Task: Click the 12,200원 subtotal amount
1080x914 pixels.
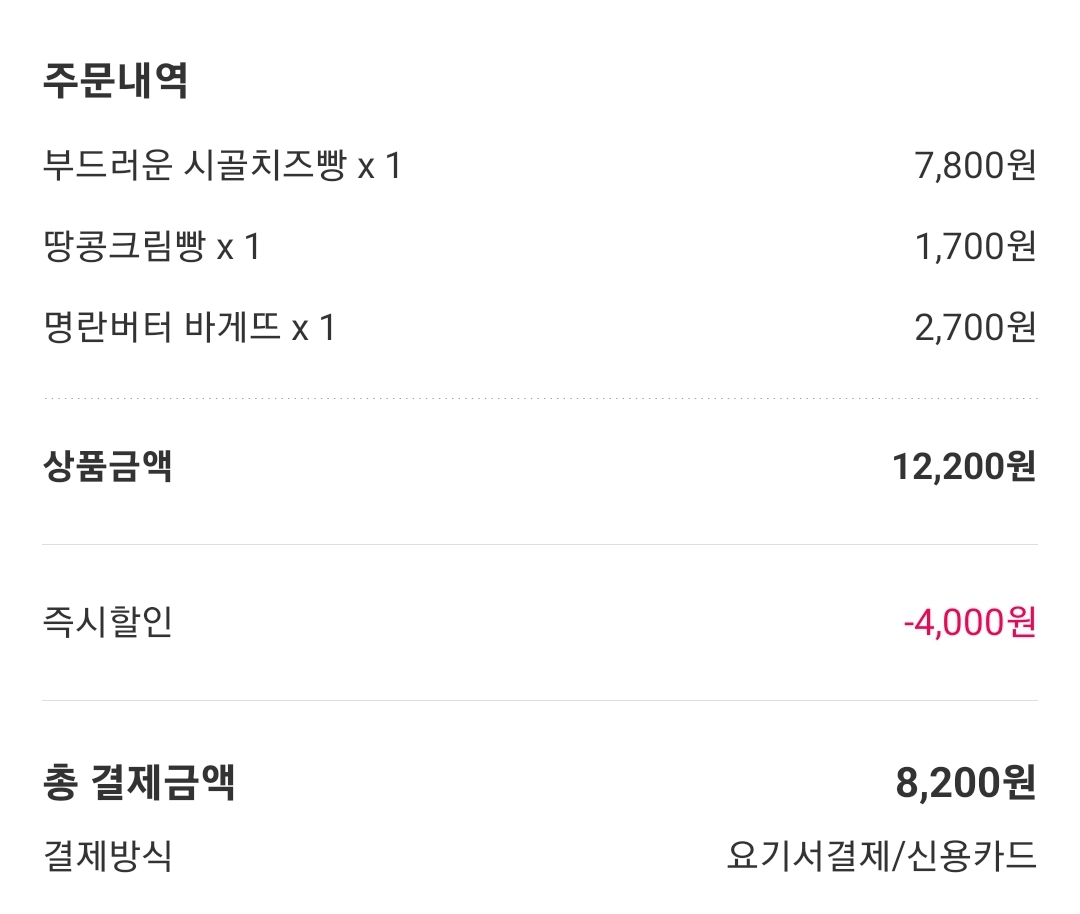Action: (x=963, y=466)
